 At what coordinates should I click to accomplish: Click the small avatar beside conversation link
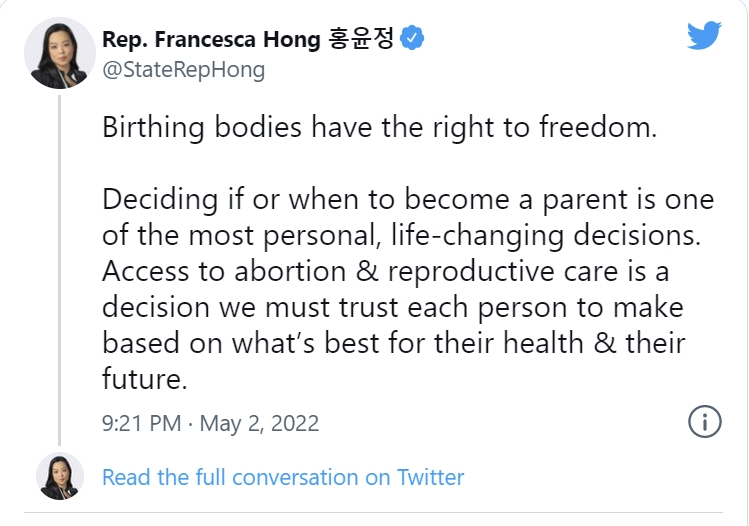coord(60,476)
